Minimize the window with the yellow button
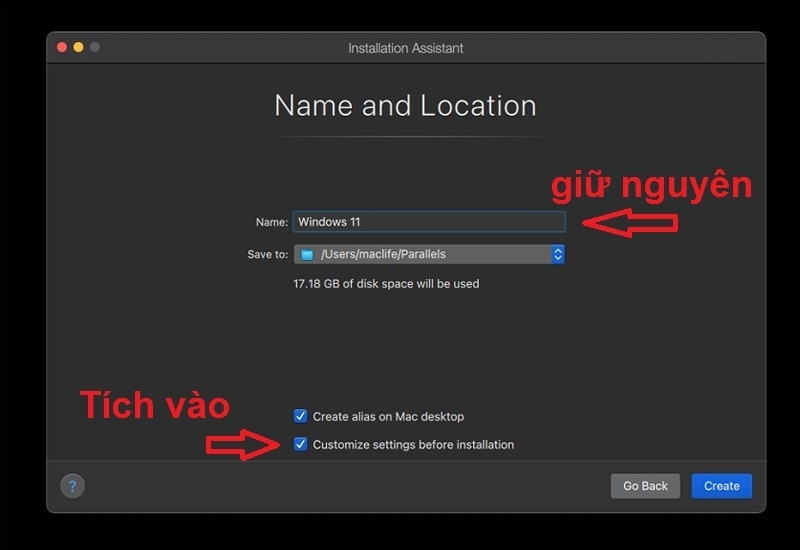802x550 pixels. [x=78, y=47]
